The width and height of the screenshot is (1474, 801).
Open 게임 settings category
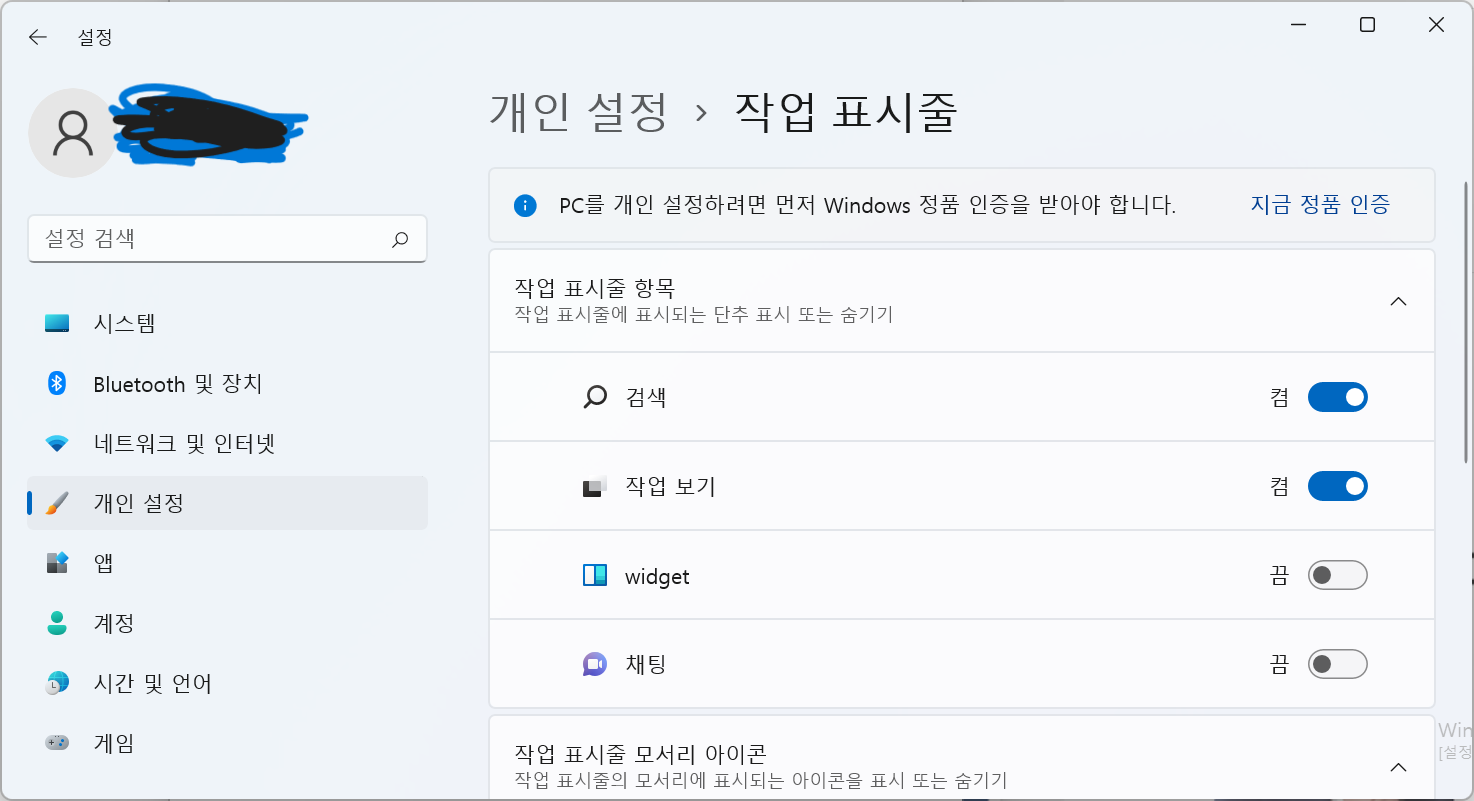[228, 743]
